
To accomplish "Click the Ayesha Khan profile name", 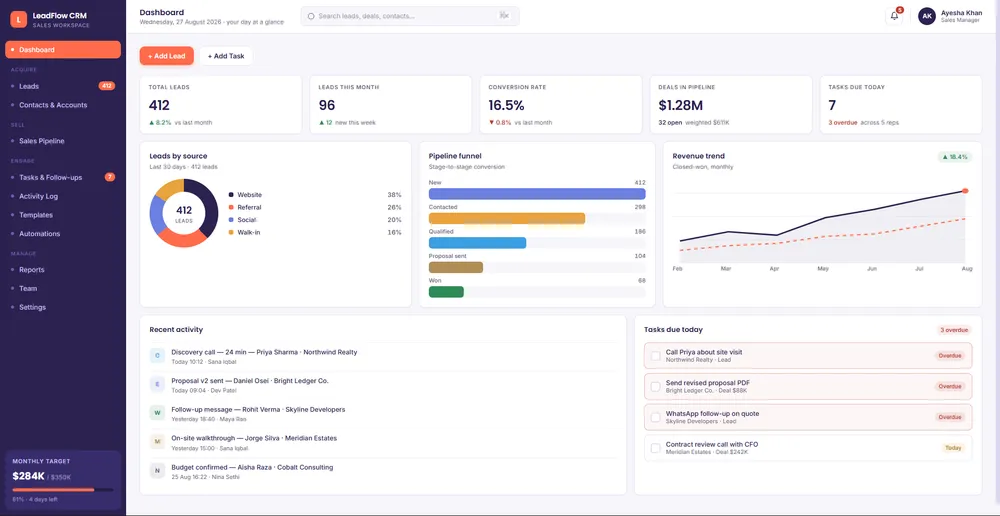I will (x=961, y=13).
